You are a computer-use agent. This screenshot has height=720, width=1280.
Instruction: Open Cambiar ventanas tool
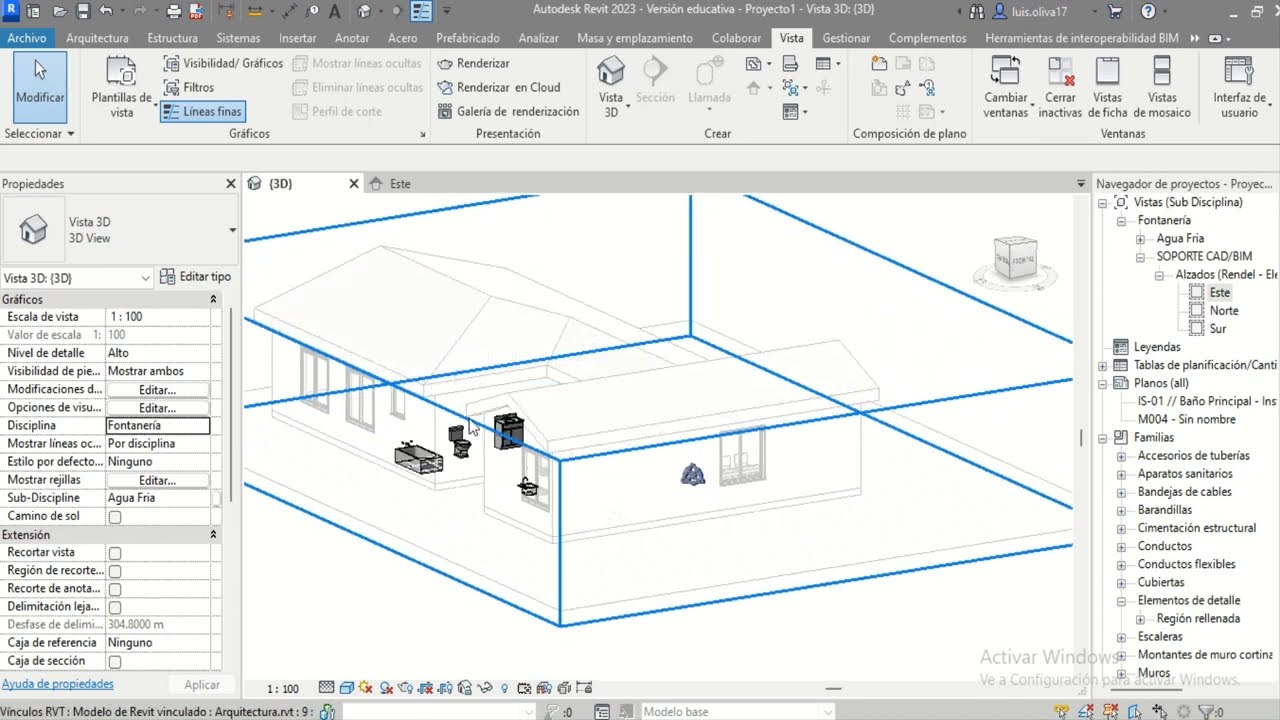(x=1006, y=88)
